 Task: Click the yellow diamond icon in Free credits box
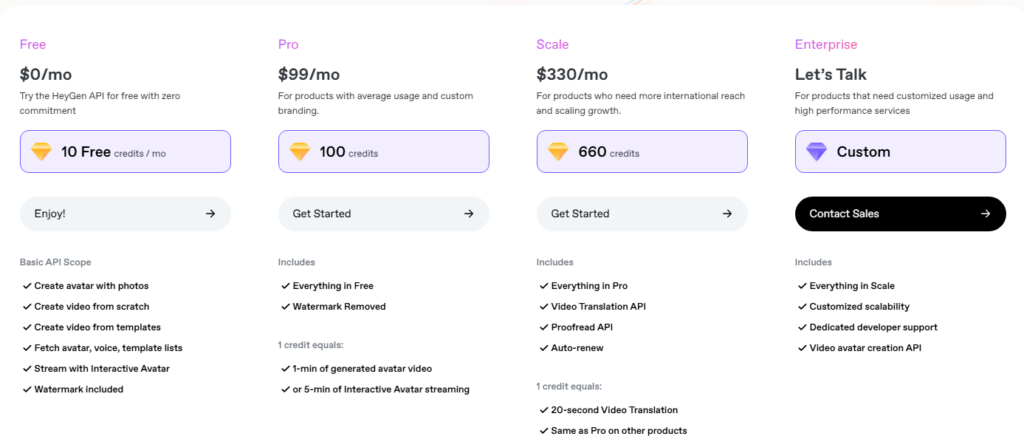41,152
